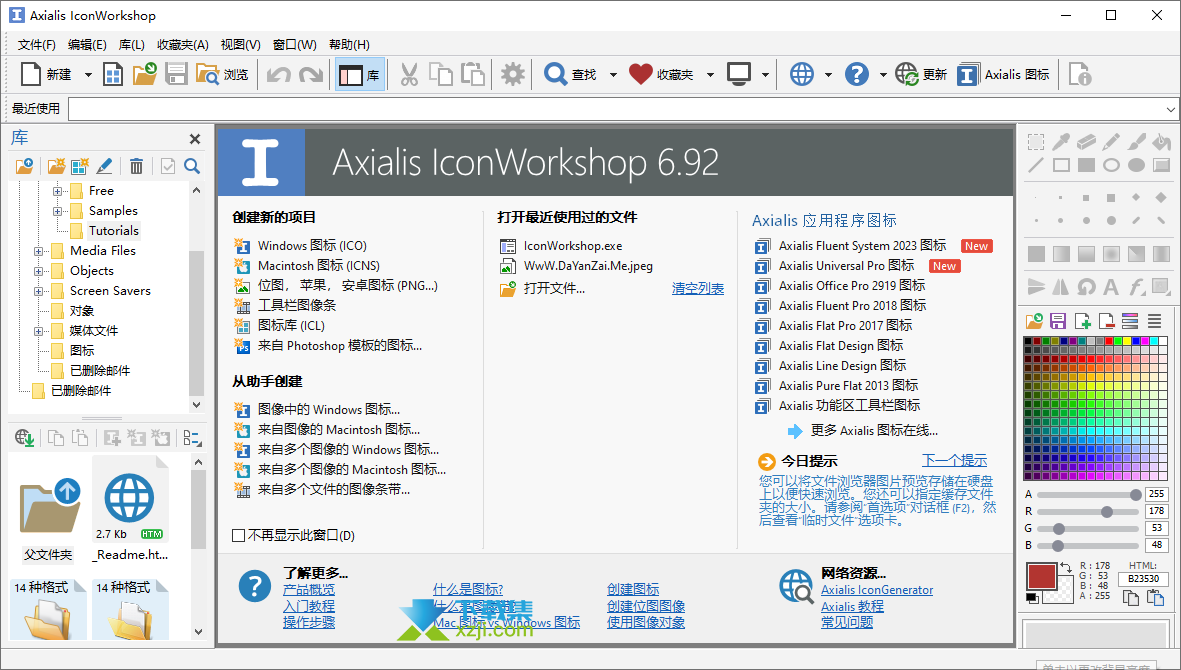This screenshot has width=1181, height=670.
Task: Click the cut scissors icon
Action: coord(409,75)
